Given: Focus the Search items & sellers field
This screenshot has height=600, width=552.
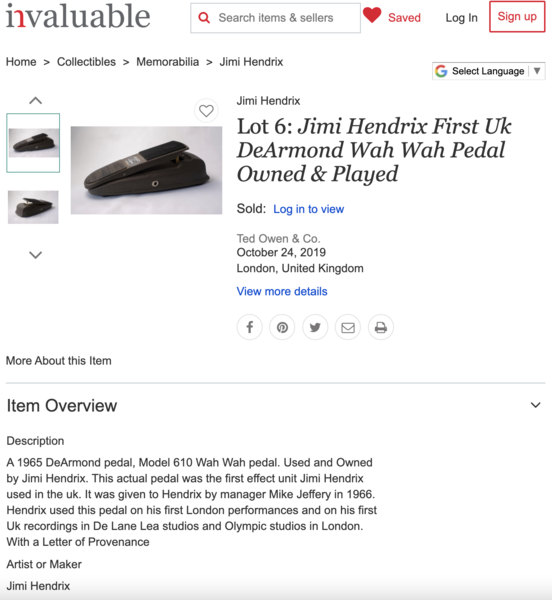Looking at the screenshot, I should [275, 18].
